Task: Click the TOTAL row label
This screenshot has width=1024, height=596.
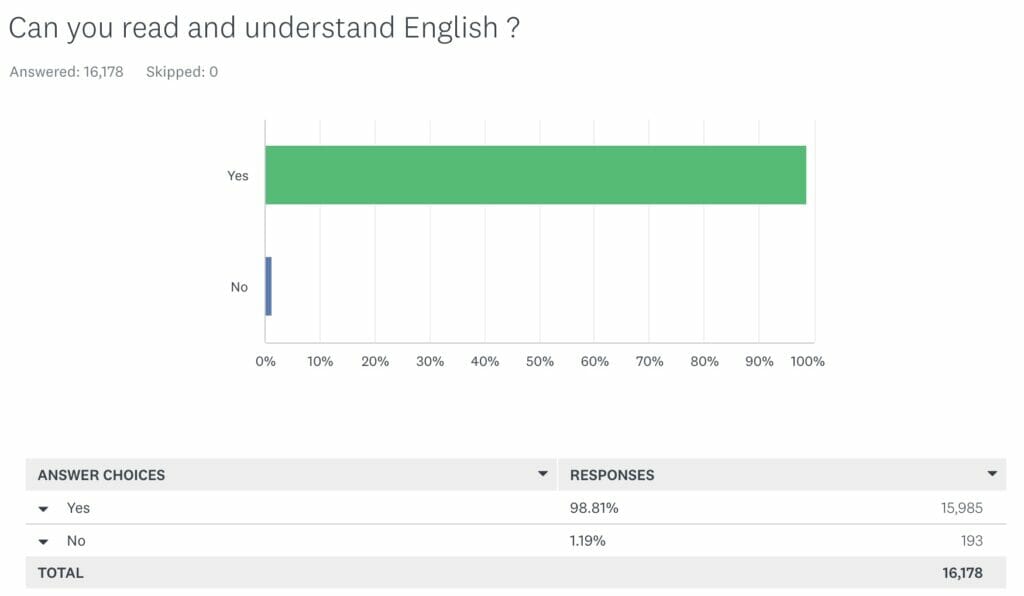Action: point(61,573)
